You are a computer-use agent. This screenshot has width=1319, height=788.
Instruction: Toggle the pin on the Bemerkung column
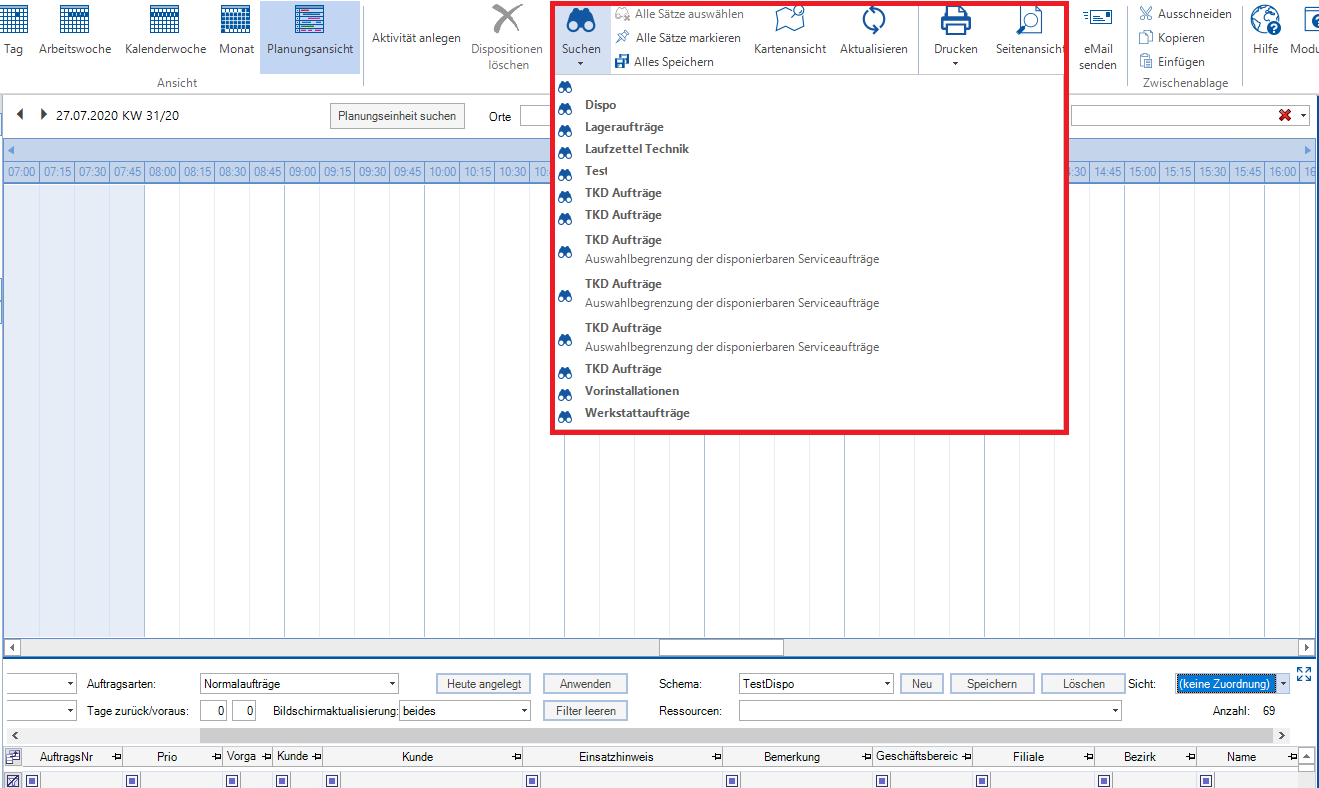click(866, 757)
